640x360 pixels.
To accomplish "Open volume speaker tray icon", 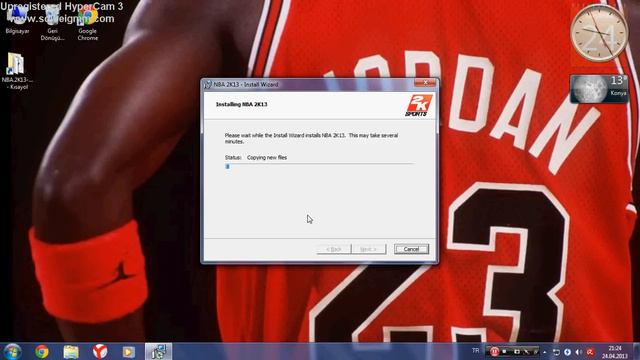I will coord(579,352).
